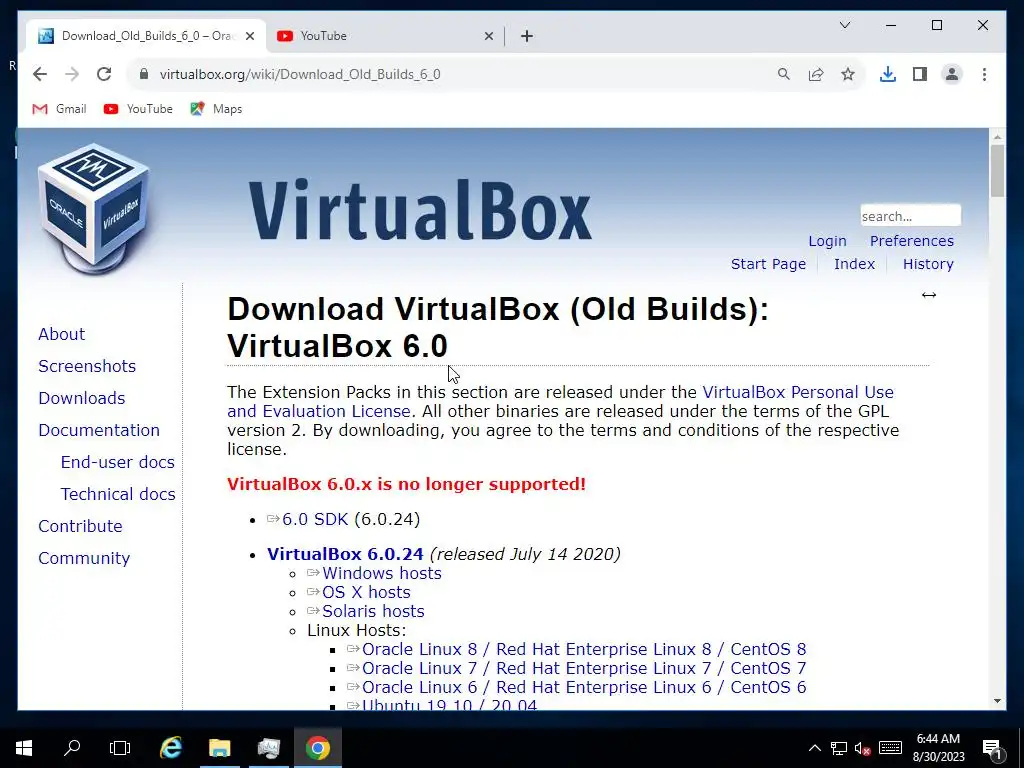Open Screenshots in the sidebar

(87, 366)
